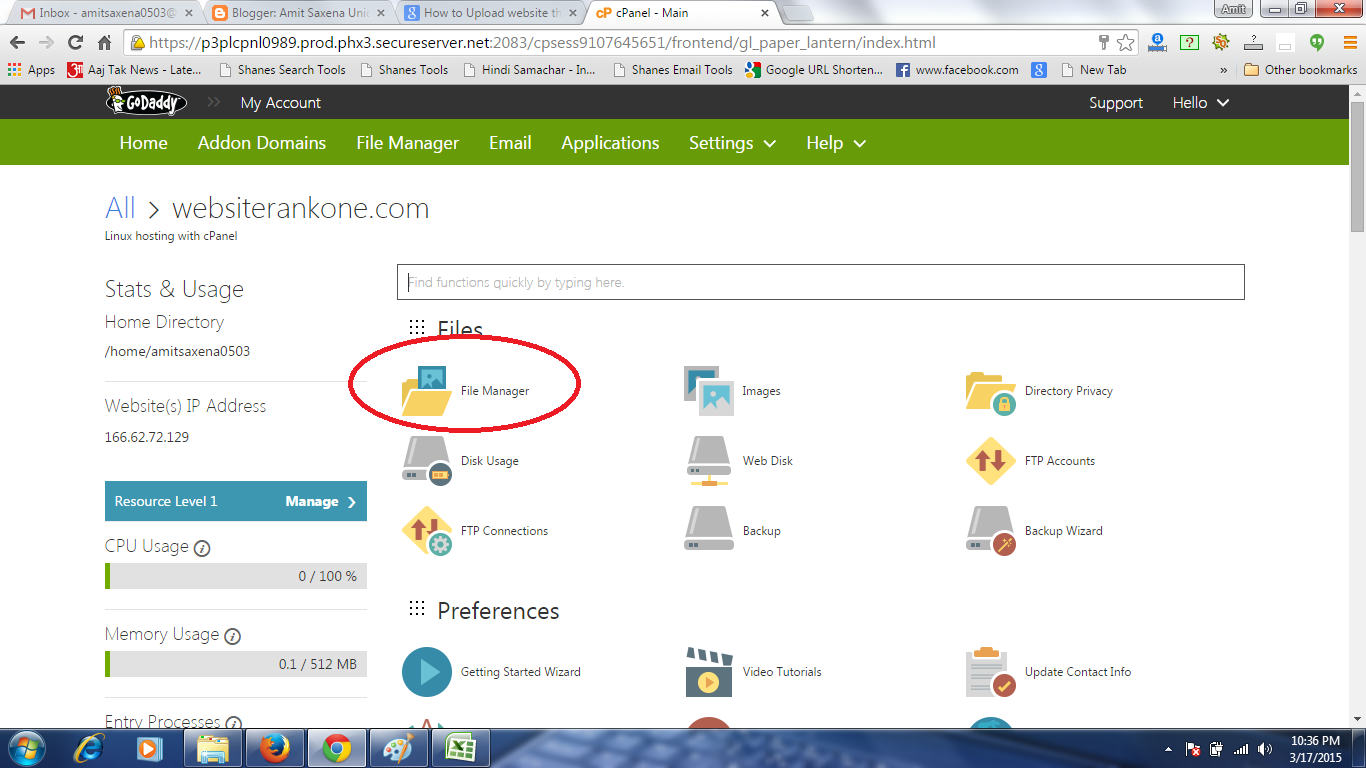Bookmark page with star icon
The image size is (1366, 768).
pyautogui.click(x=1126, y=43)
